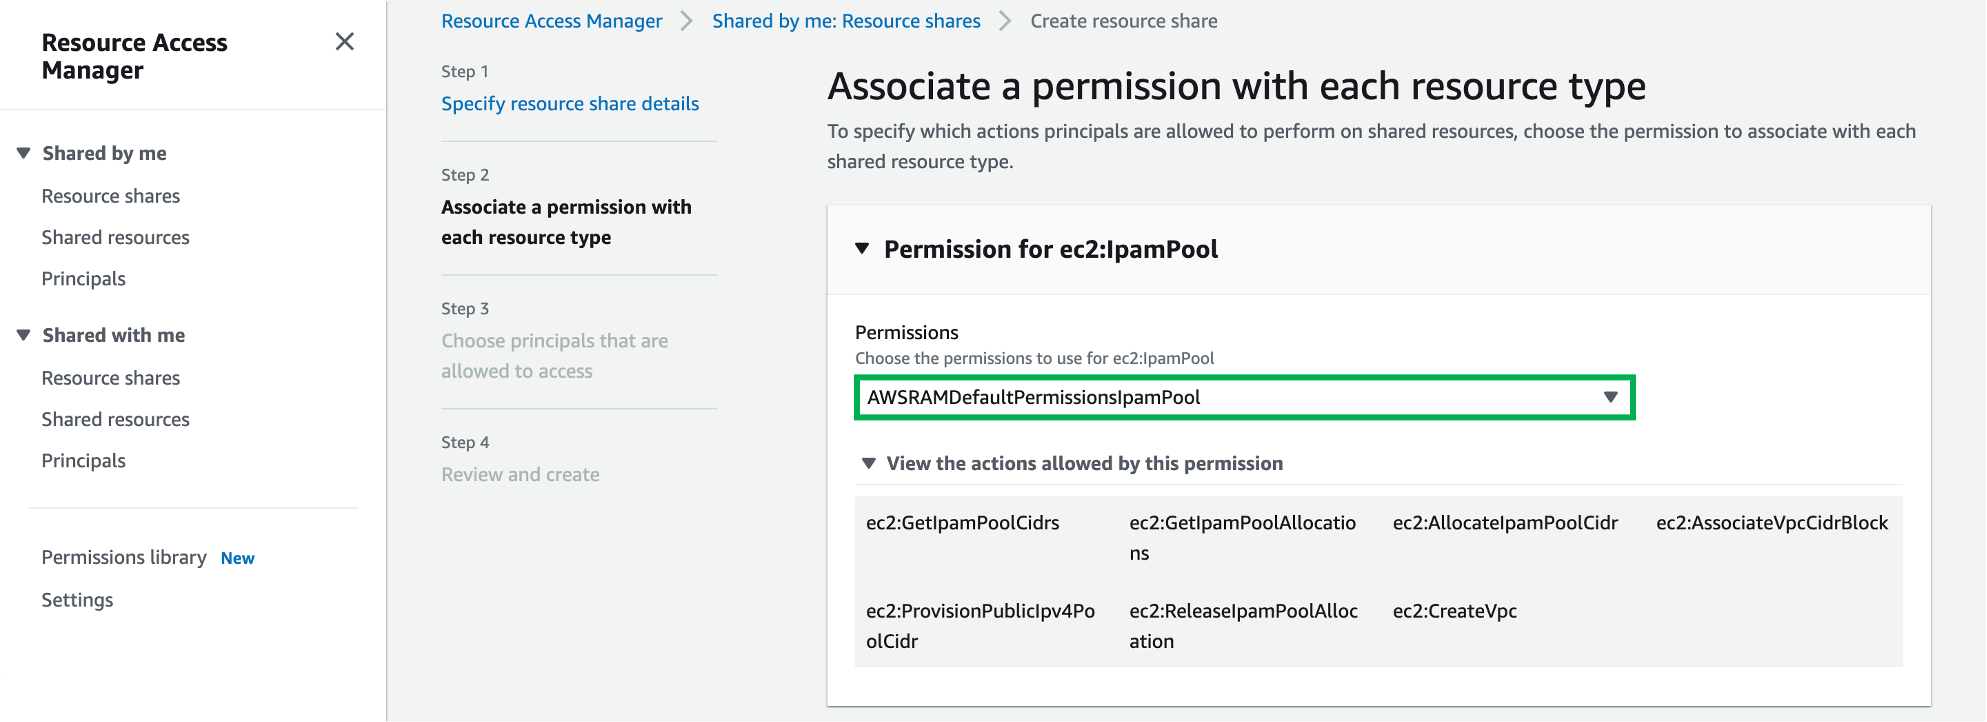The height and width of the screenshot is (722, 1987).
Task: Collapse the Shared by me section
Action: [x=24, y=153]
